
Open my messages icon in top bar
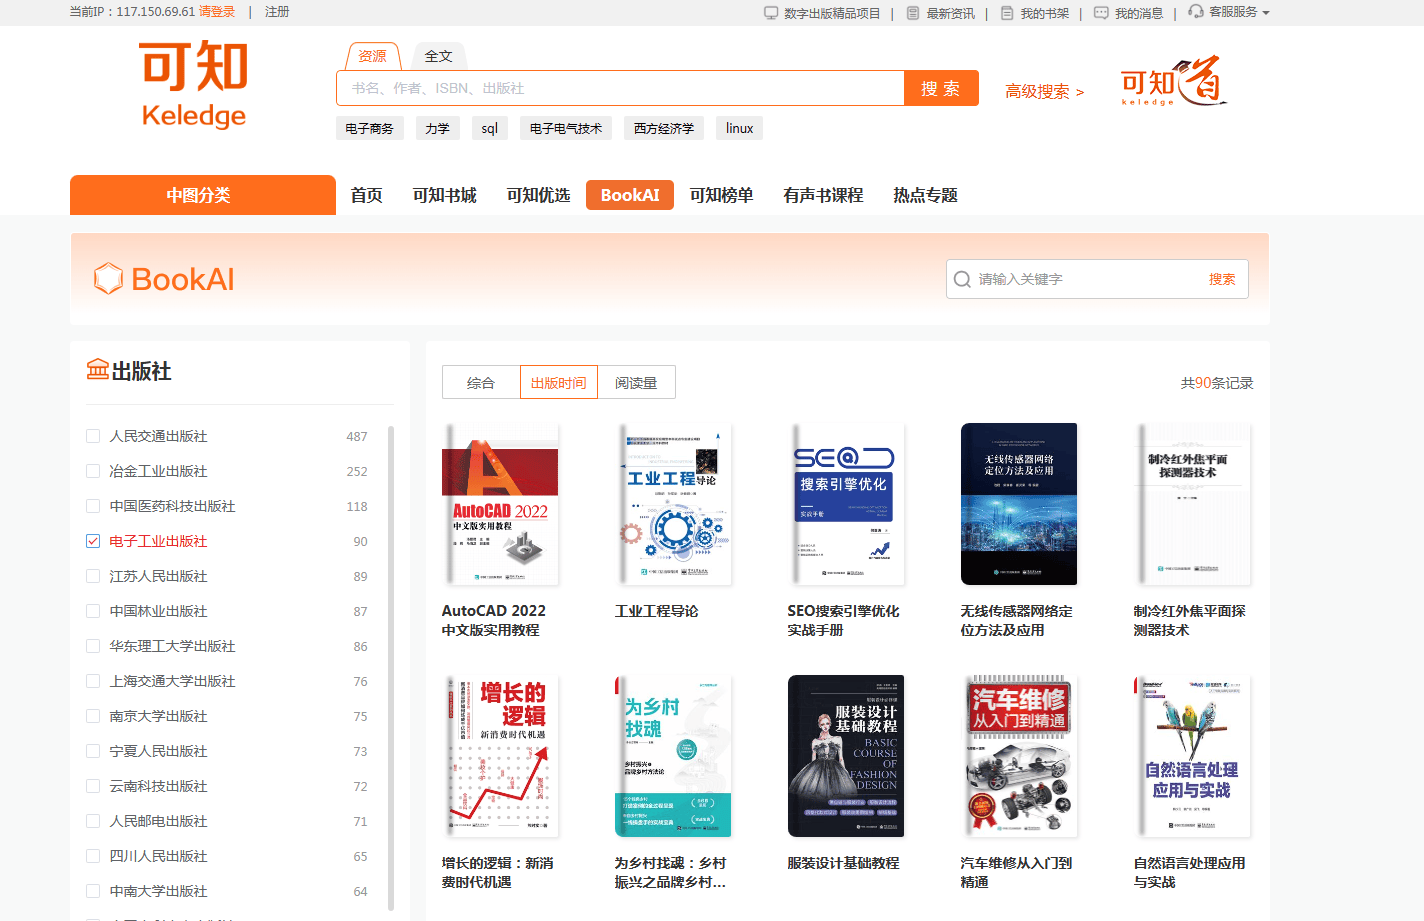point(1101,13)
